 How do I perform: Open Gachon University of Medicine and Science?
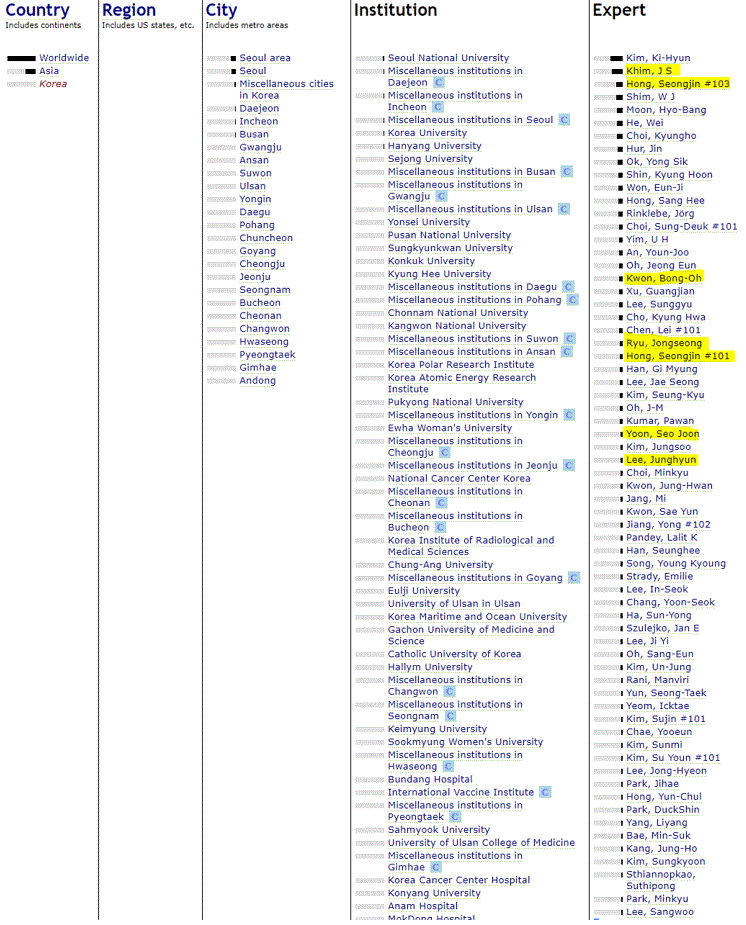click(x=471, y=635)
